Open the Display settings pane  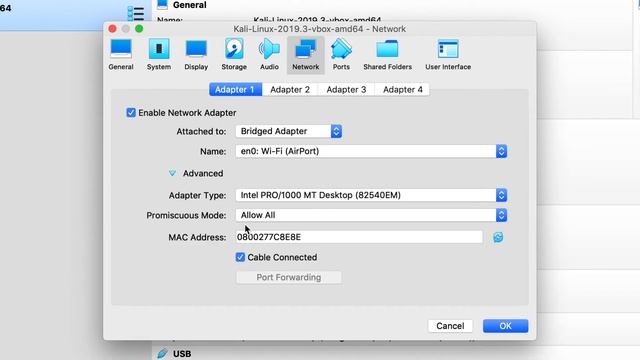pos(196,55)
